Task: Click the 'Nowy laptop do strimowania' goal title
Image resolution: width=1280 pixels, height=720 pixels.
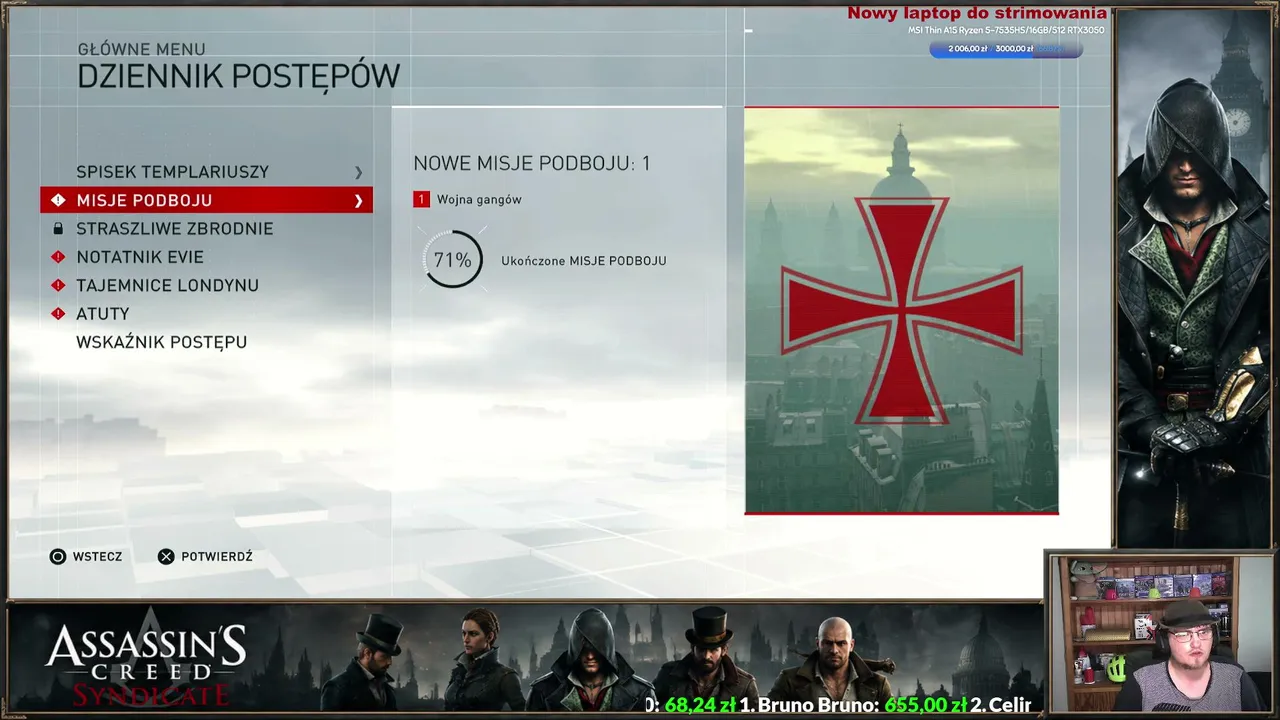Action: pos(977,13)
